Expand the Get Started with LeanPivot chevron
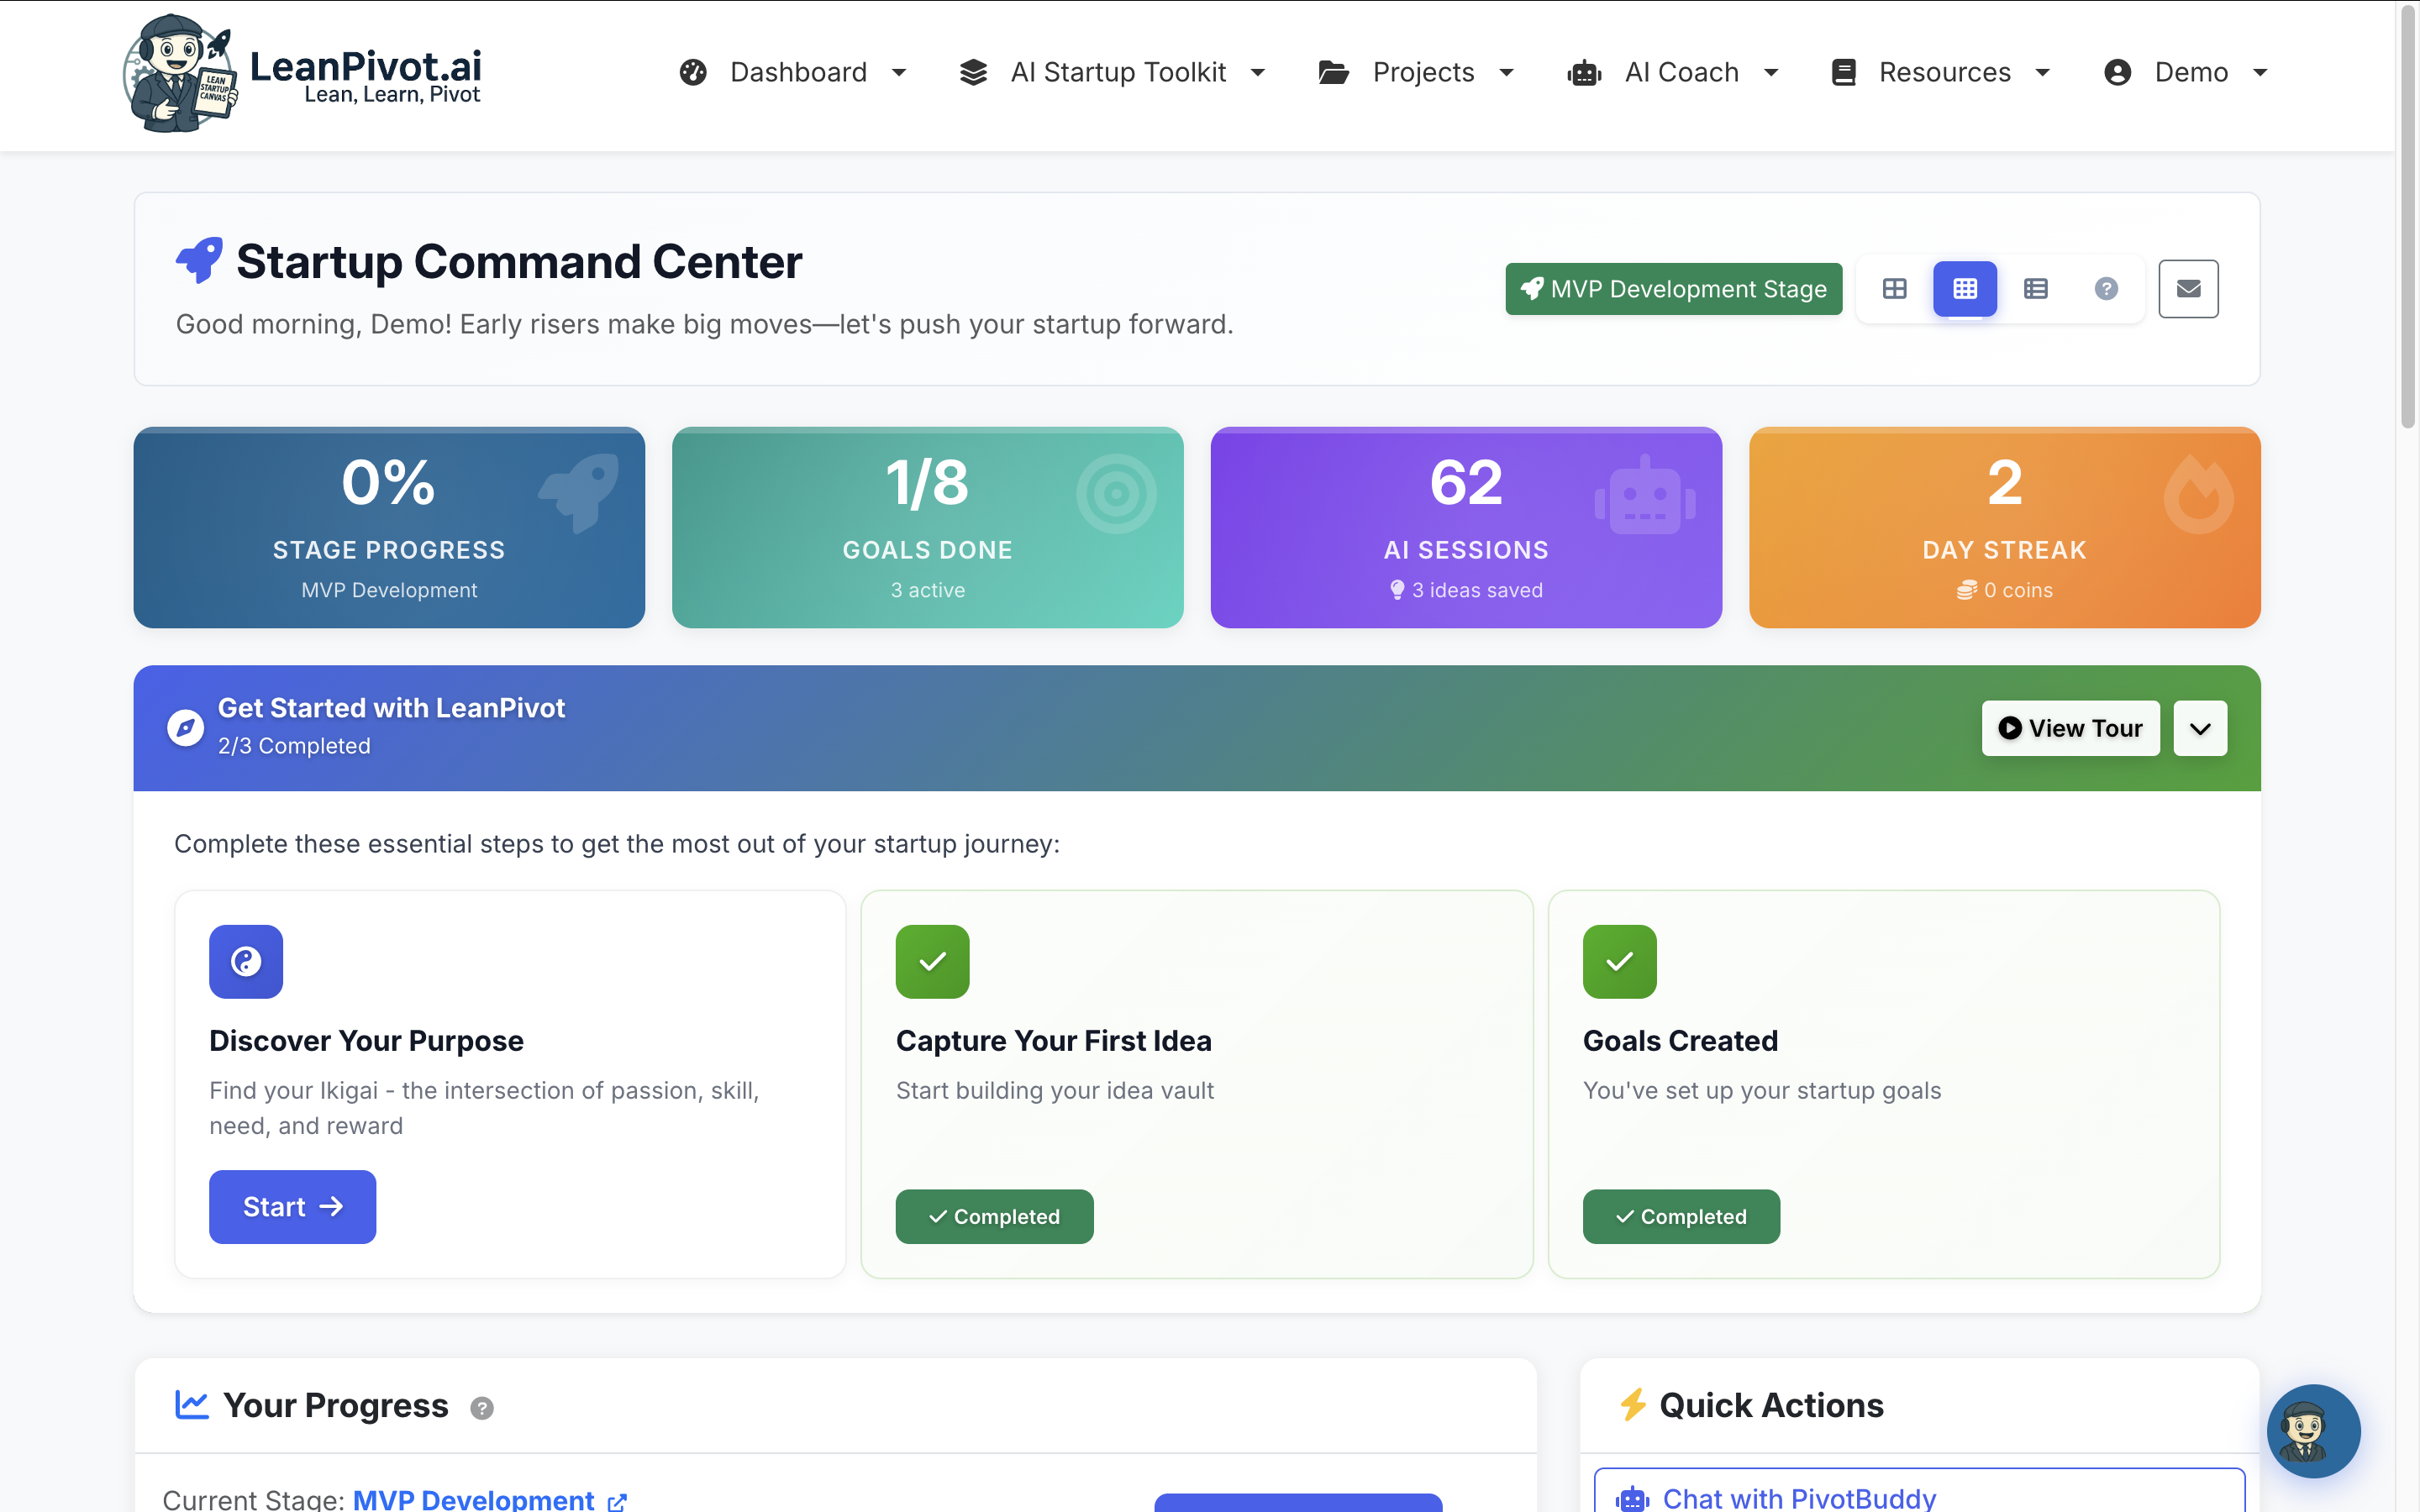Image resolution: width=2420 pixels, height=1512 pixels. (2201, 728)
